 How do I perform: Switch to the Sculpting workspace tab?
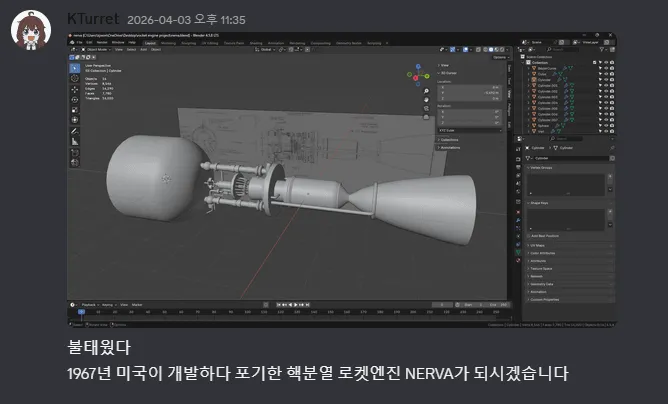tap(188, 43)
